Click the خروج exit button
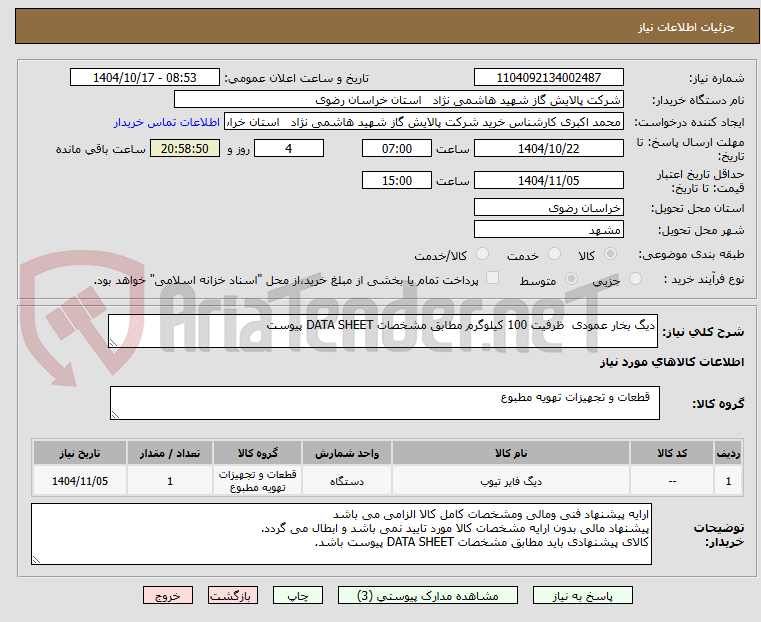Image resolution: width=761 pixels, height=622 pixels. pos(168,595)
